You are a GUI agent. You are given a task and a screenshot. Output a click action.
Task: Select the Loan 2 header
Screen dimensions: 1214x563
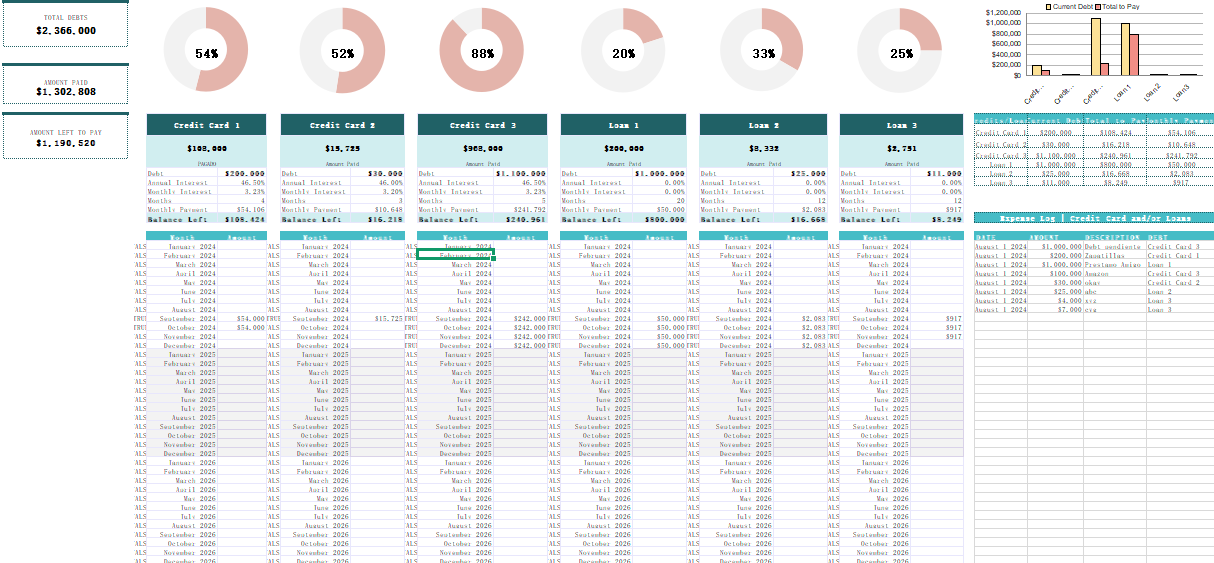click(x=763, y=125)
